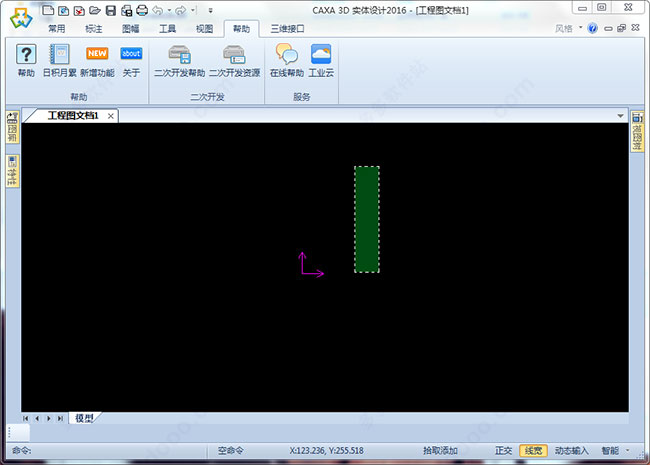The image size is (650, 465).
Task: Toggle the 线宽 line width button
Action: 533,451
